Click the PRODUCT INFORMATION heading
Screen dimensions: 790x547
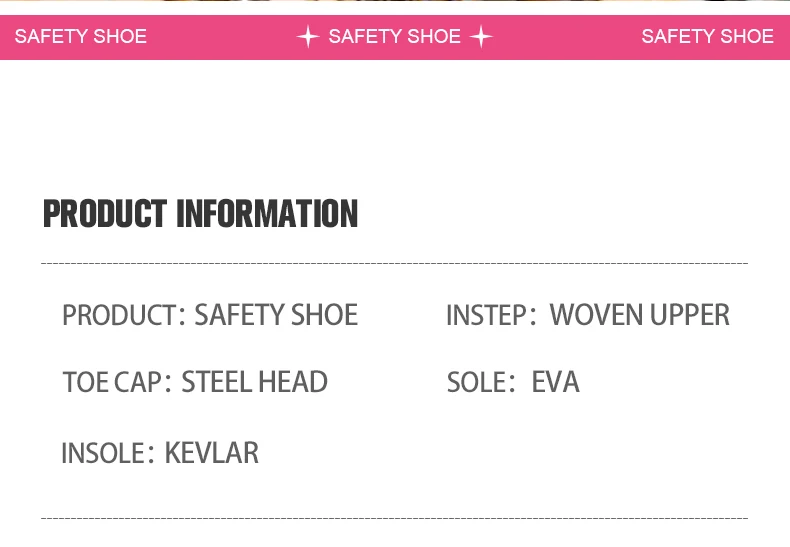tap(200, 214)
